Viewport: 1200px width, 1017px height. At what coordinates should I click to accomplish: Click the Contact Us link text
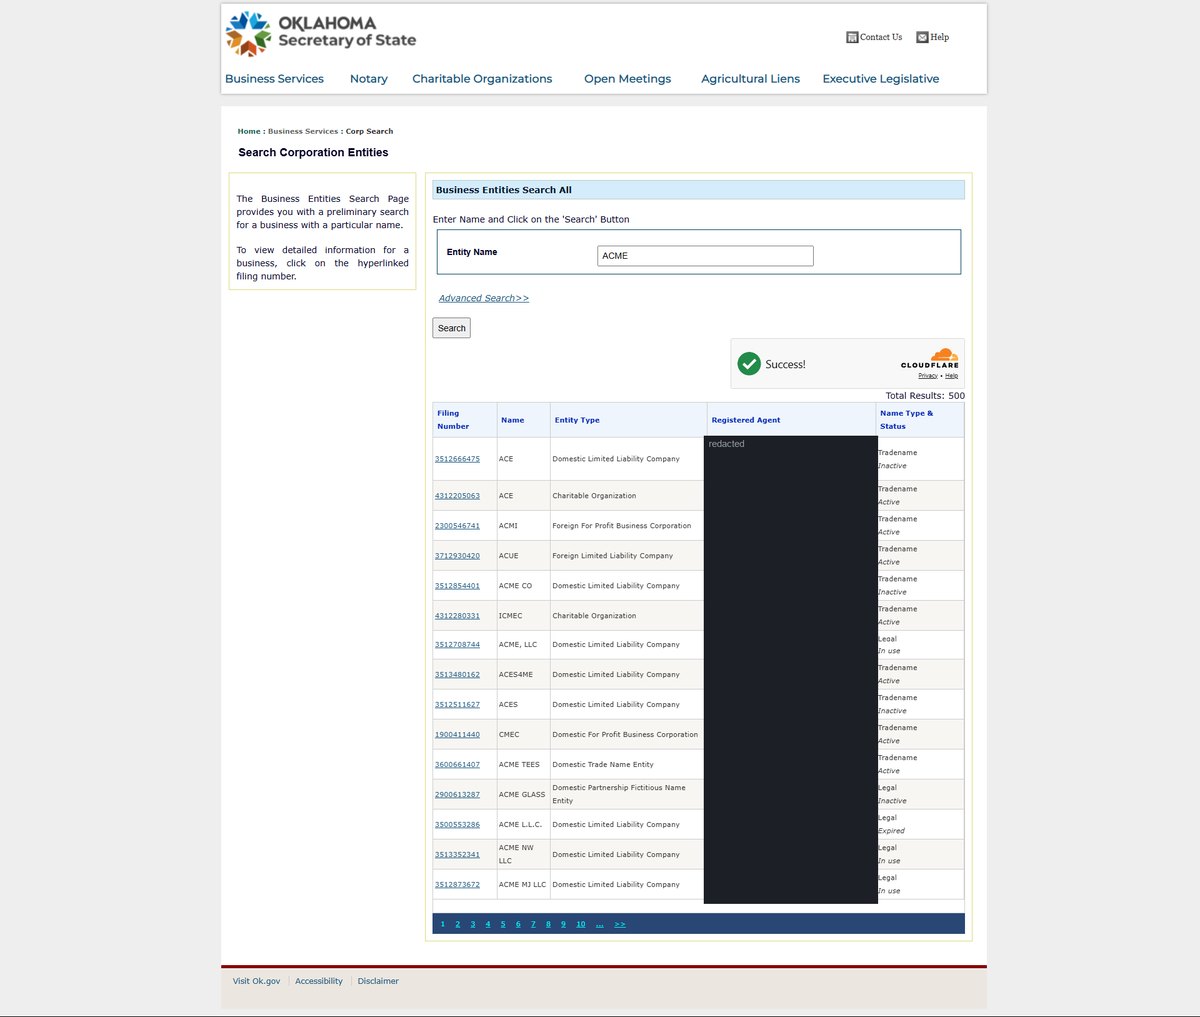point(881,37)
